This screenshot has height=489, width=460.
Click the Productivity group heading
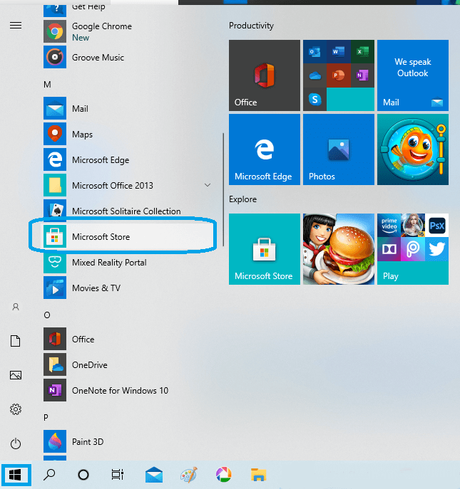point(251,26)
